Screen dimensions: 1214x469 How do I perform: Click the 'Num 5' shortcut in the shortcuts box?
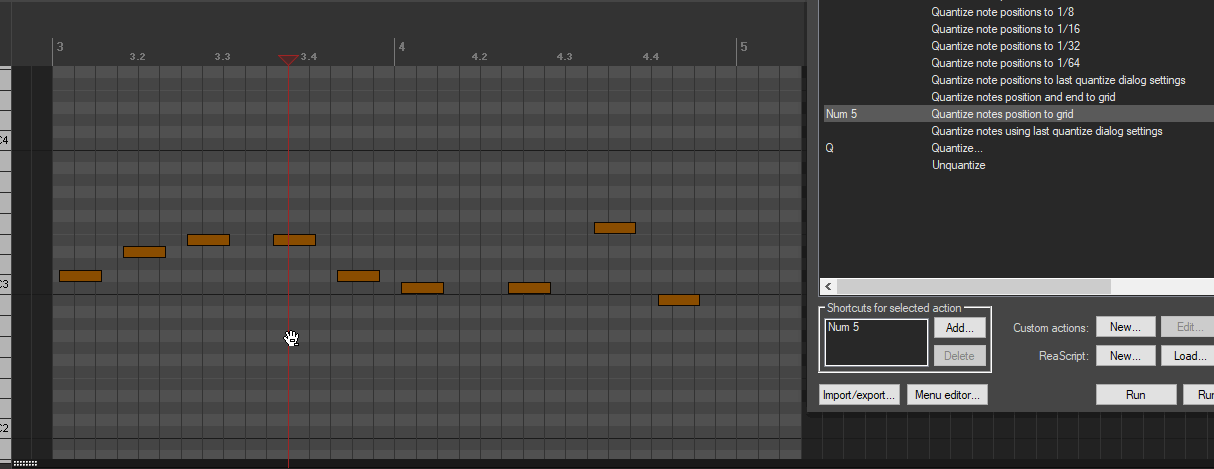[x=843, y=328]
